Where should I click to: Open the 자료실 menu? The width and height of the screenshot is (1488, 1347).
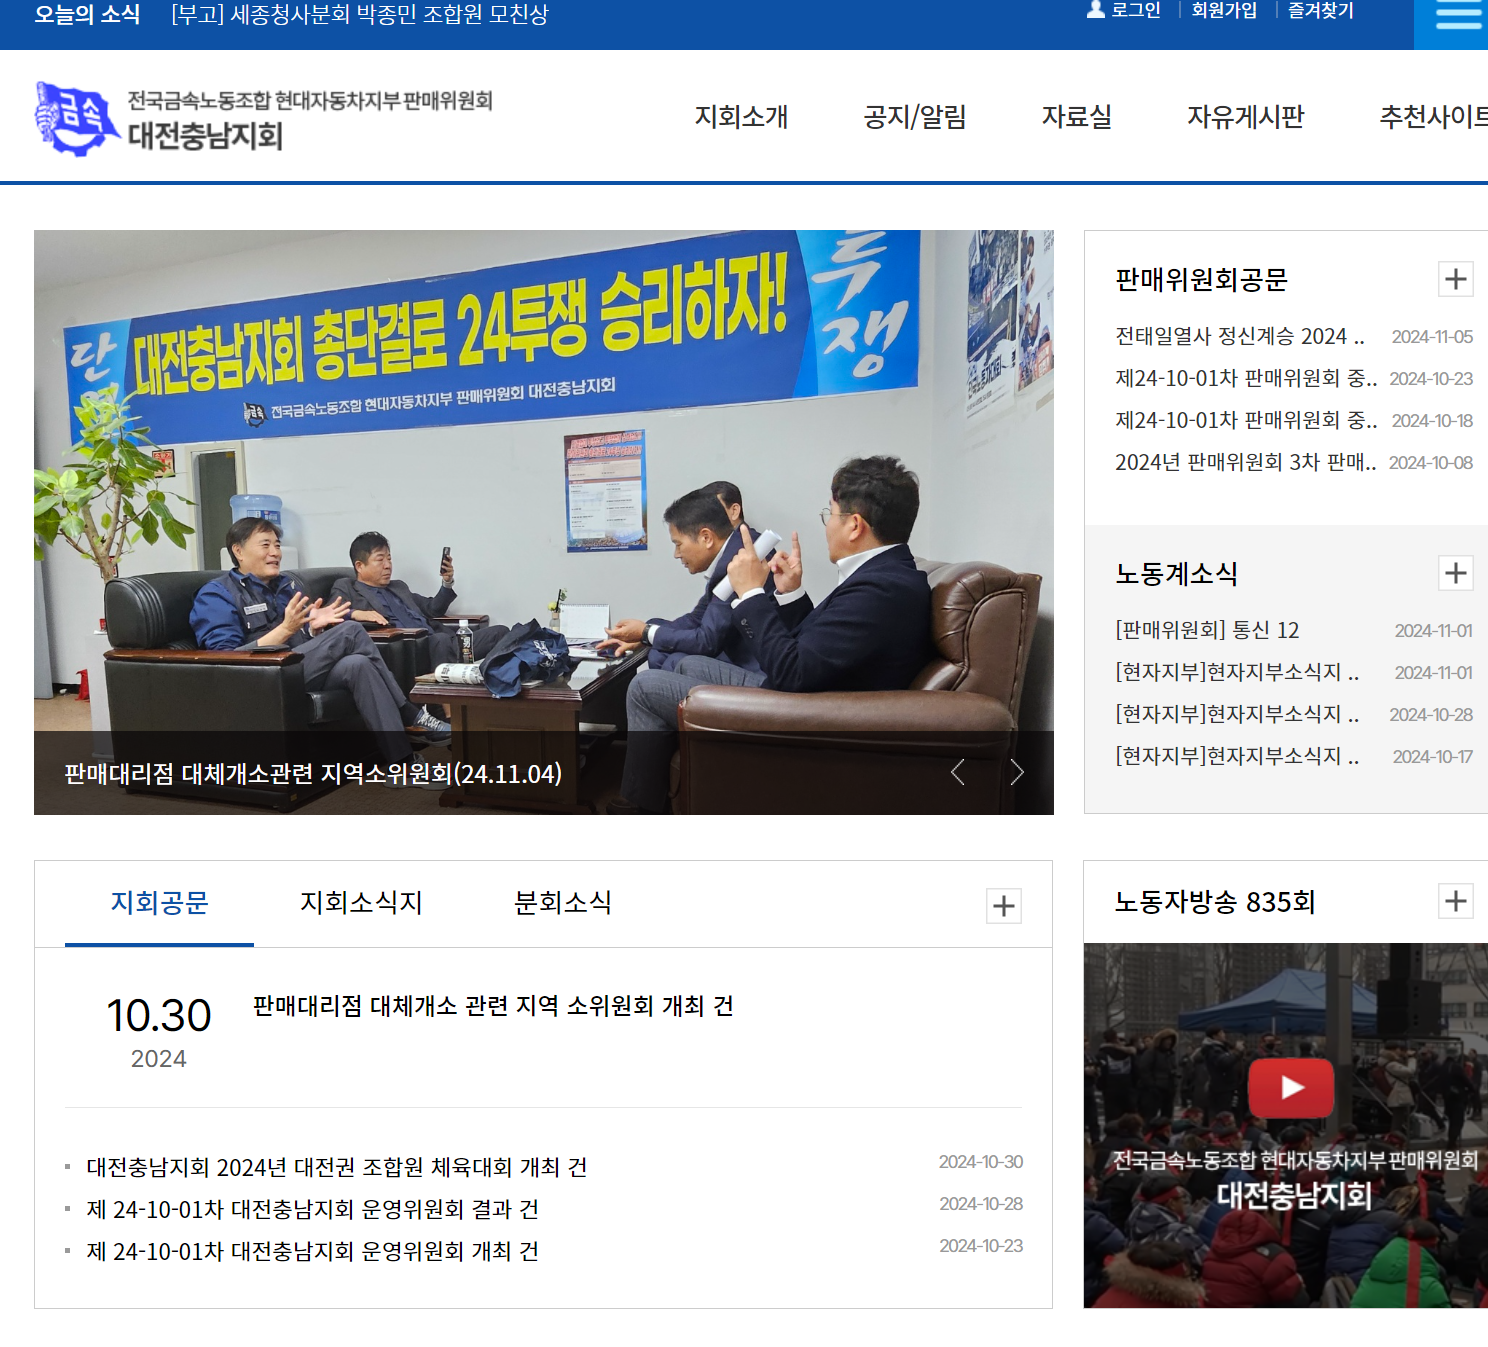(x=1077, y=117)
